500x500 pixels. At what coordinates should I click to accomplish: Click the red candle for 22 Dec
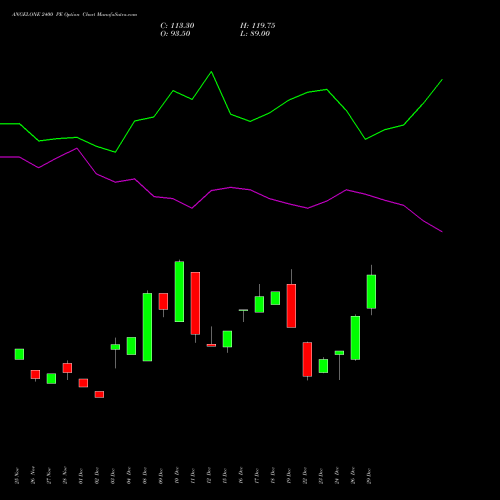(307, 359)
